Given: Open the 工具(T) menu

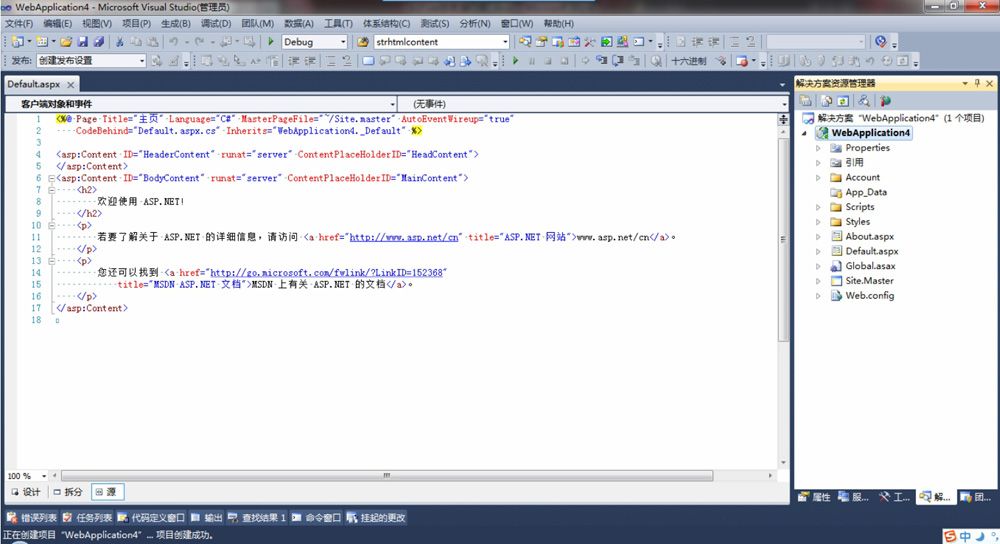Looking at the screenshot, I should (338, 24).
